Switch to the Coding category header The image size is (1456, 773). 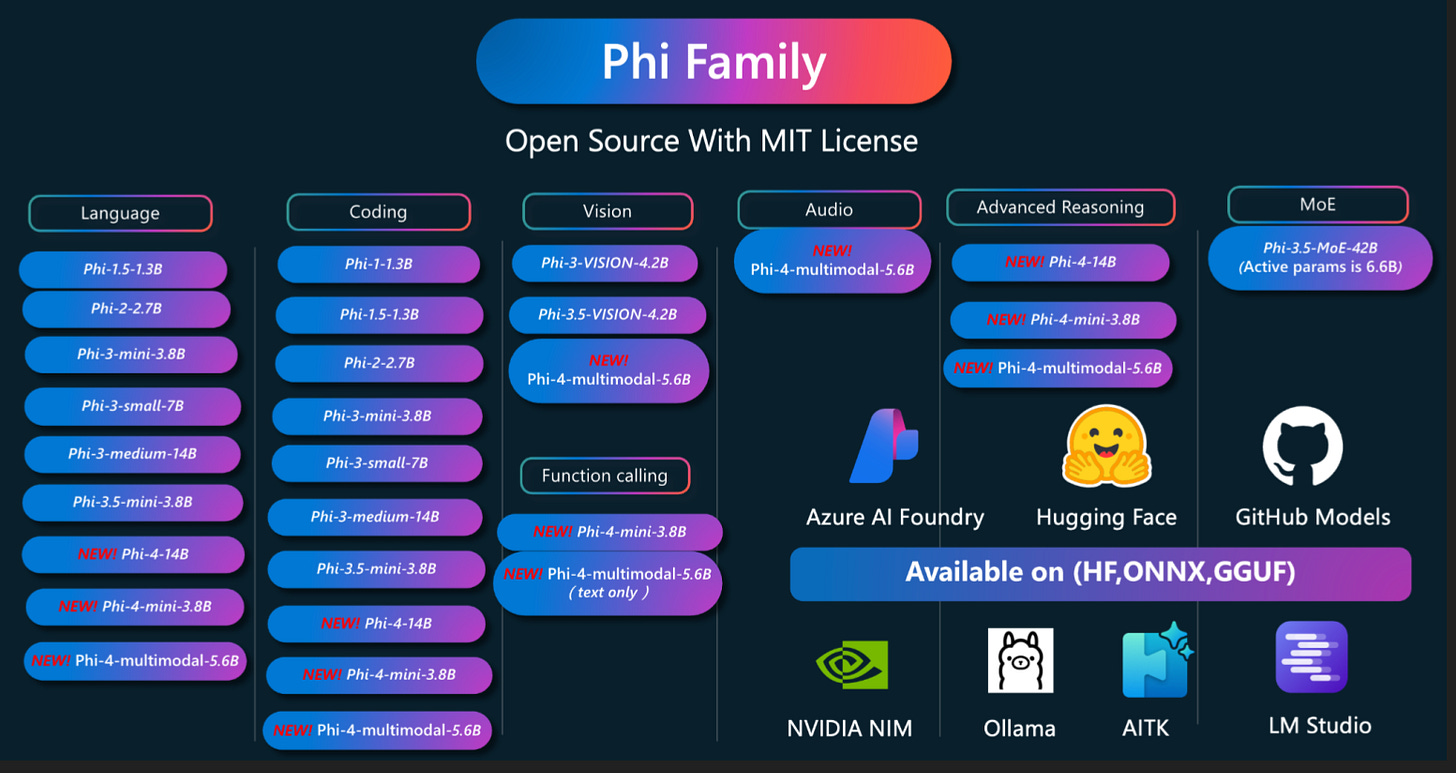(x=378, y=212)
